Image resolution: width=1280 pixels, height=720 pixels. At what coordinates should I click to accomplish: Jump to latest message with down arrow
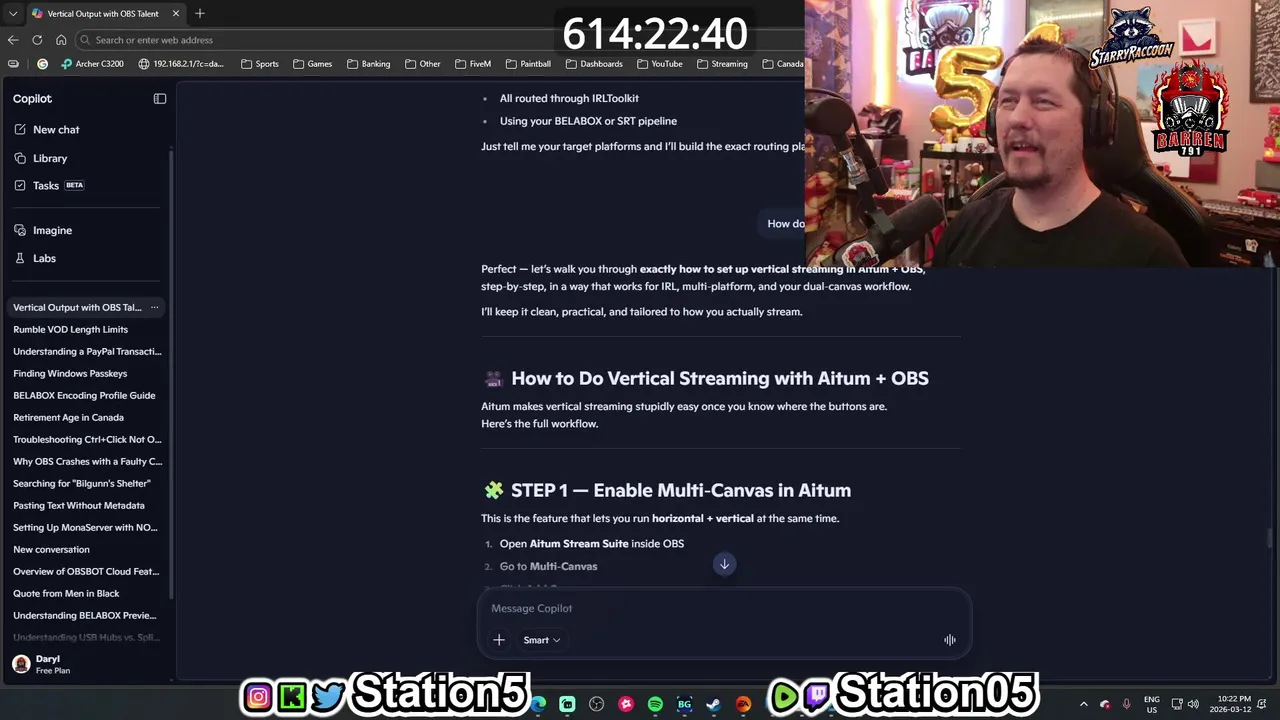click(724, 564)
